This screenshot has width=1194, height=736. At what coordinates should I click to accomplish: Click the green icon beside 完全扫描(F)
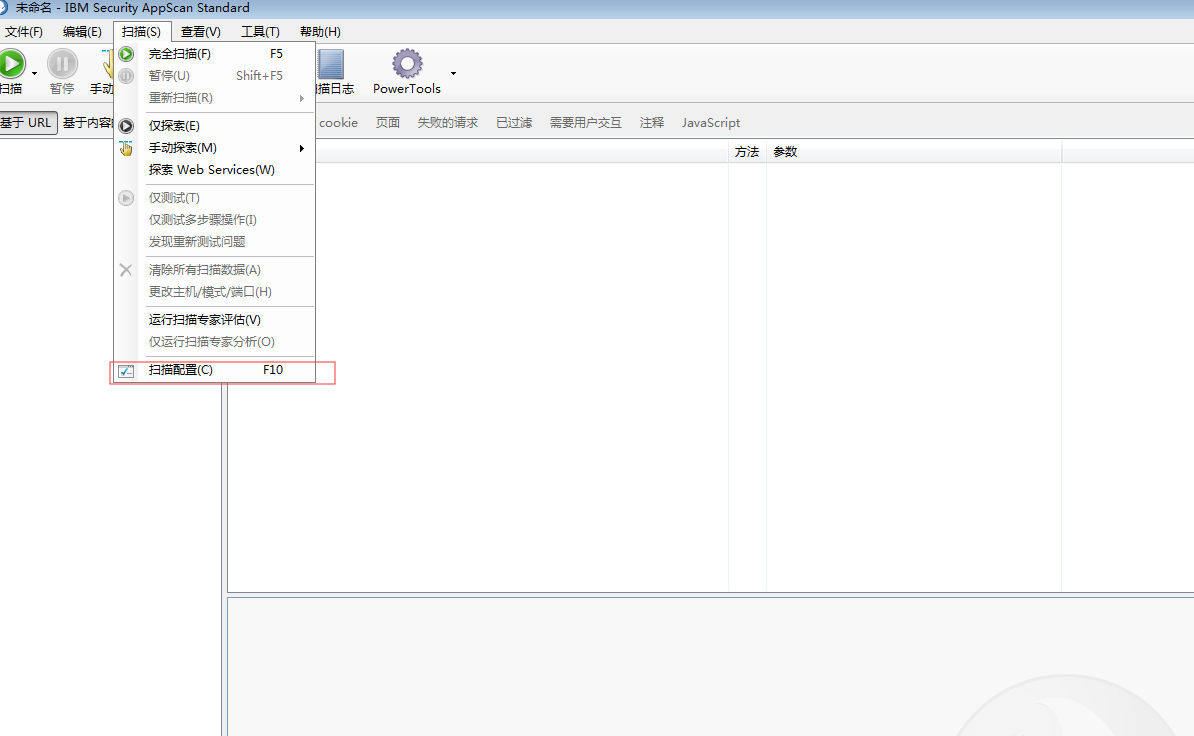tap(126, 54)
